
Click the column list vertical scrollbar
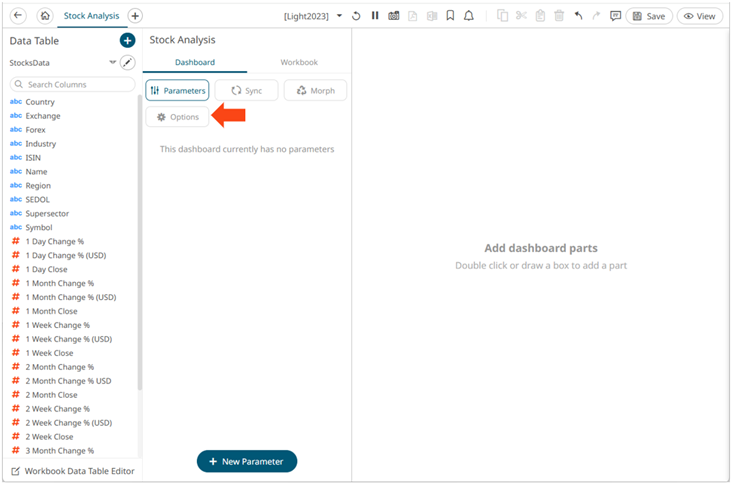140,242
